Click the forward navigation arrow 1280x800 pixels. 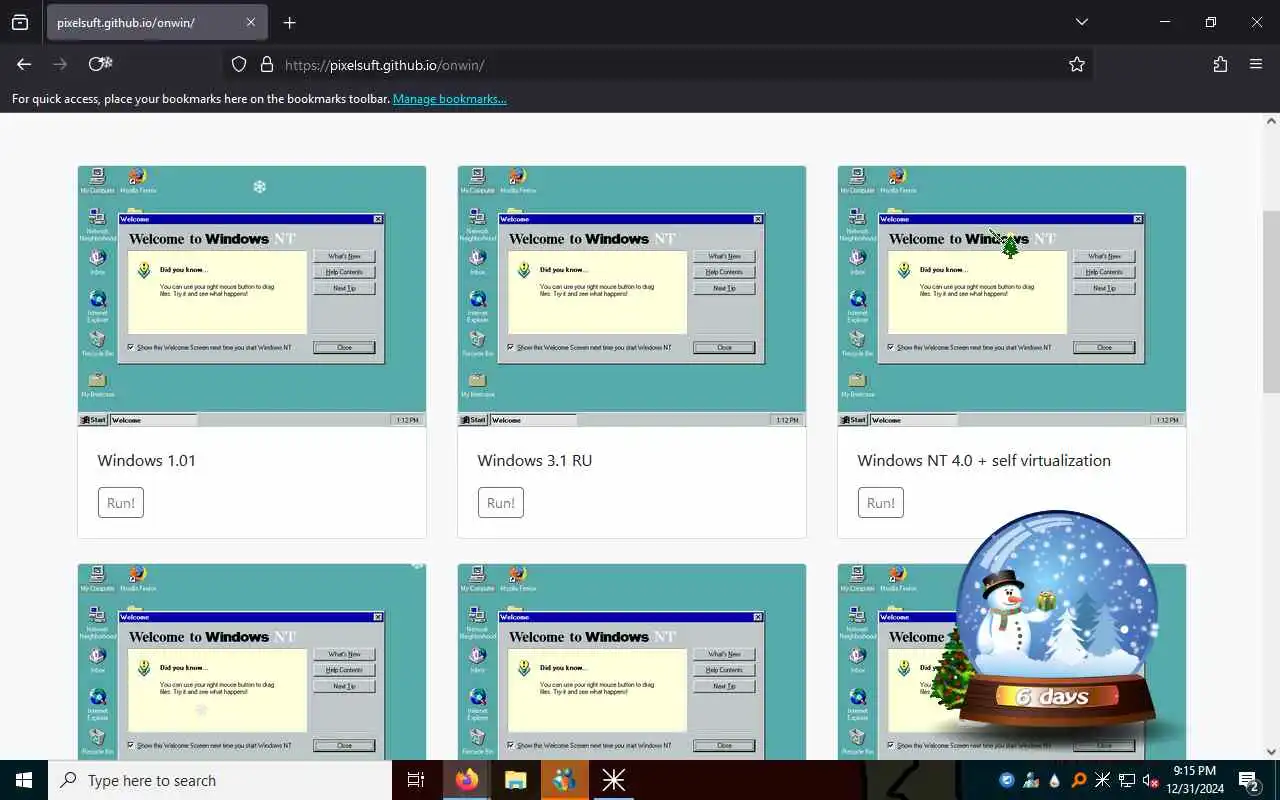pyautogui.click(x=60, y=64)
